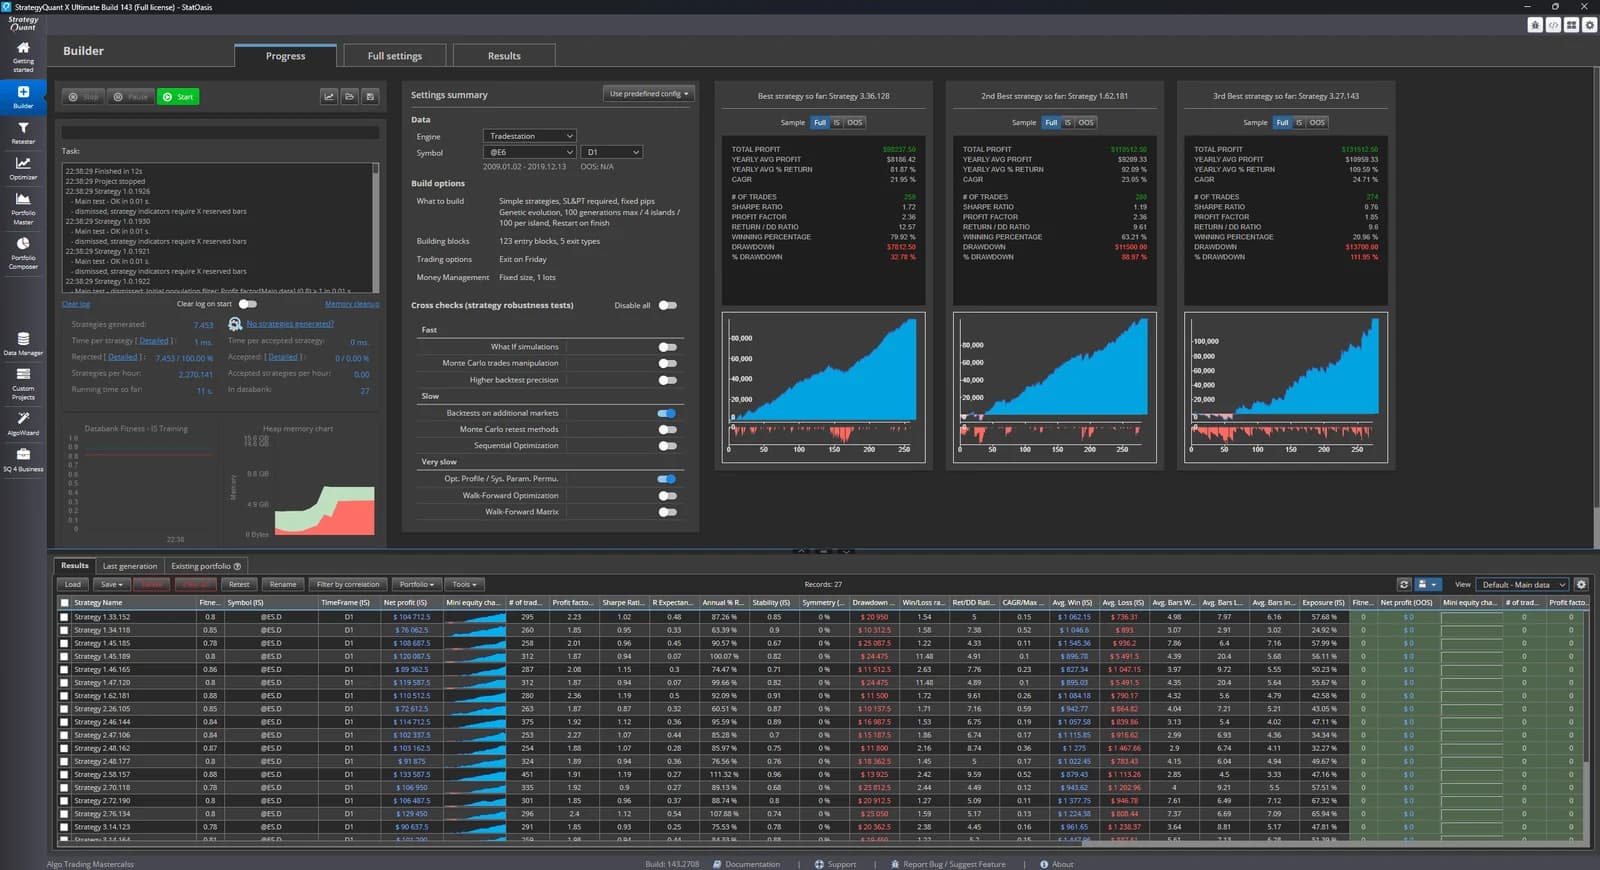Open the Getting started sidebar item

(23, 57)
